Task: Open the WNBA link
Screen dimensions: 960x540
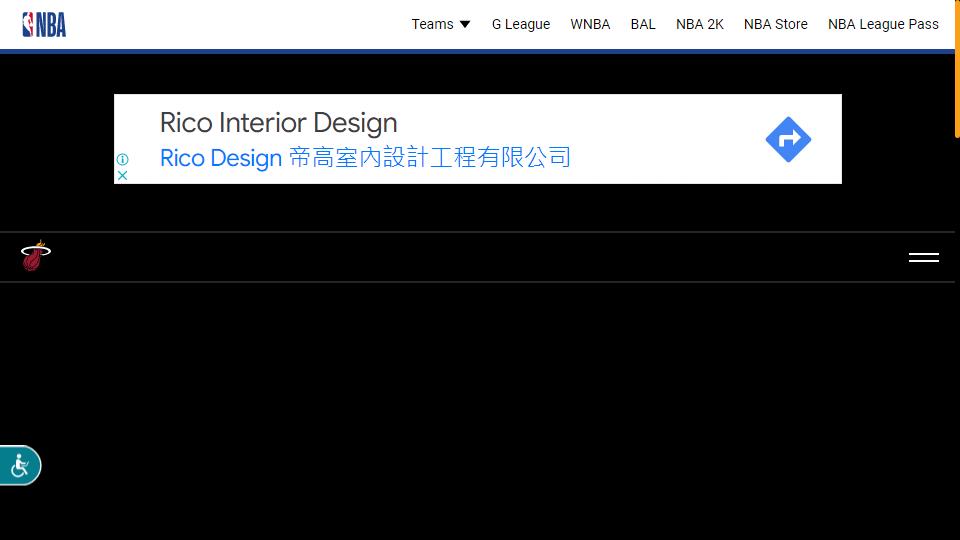Action: pyautogui.click(x=590, y=24)
